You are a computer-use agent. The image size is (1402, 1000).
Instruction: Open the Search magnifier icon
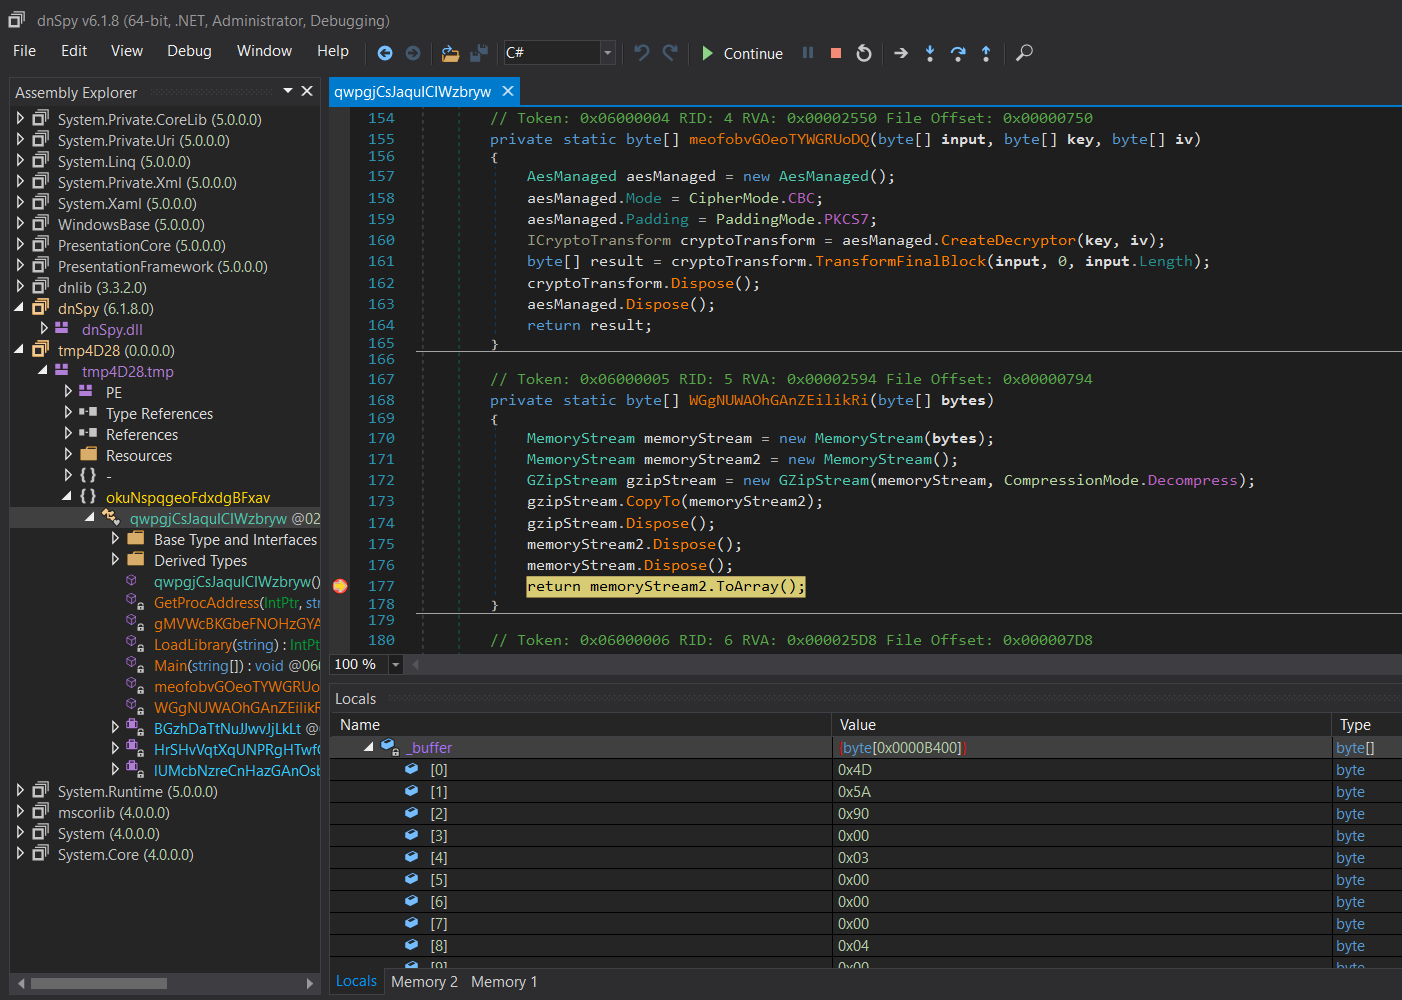click(1024, 53)
